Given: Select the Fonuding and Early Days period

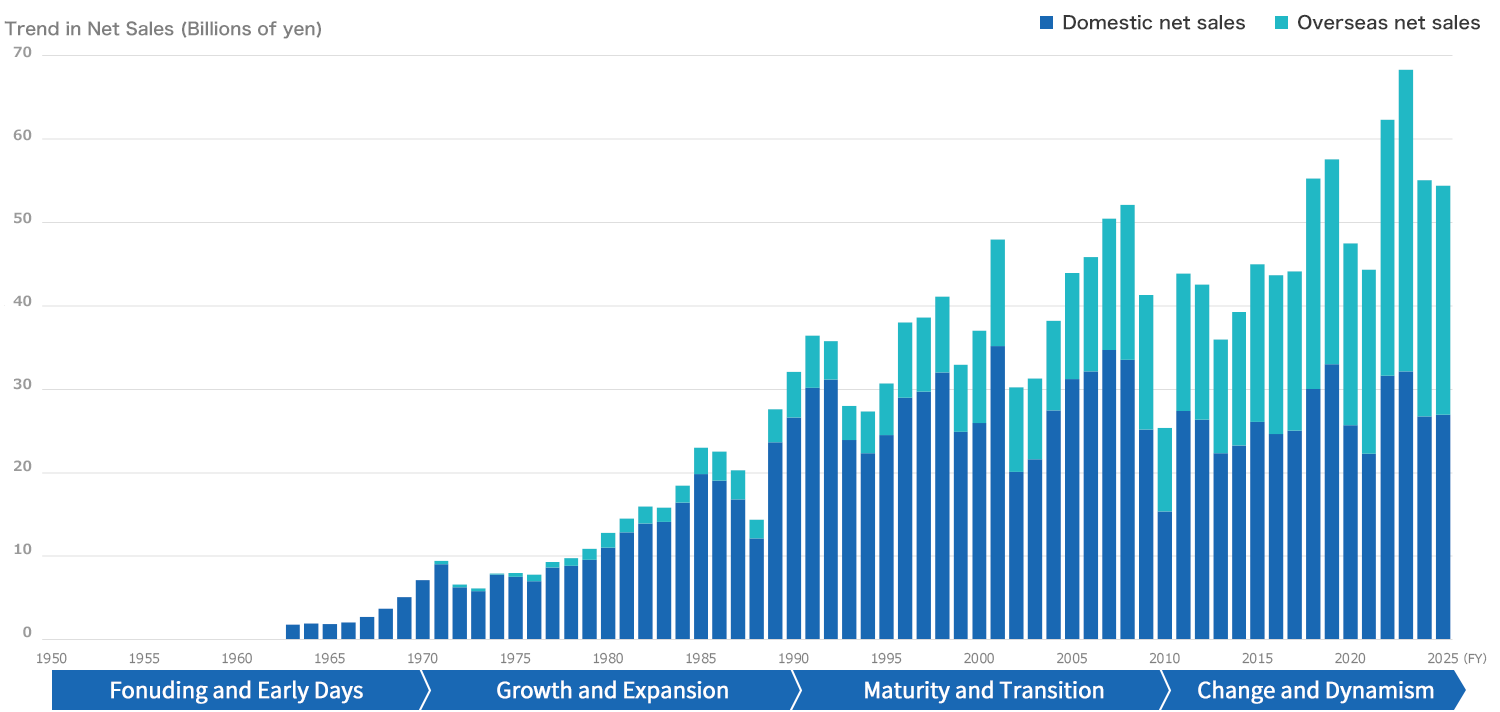Looking at the screenshot, I should (236, 690).
